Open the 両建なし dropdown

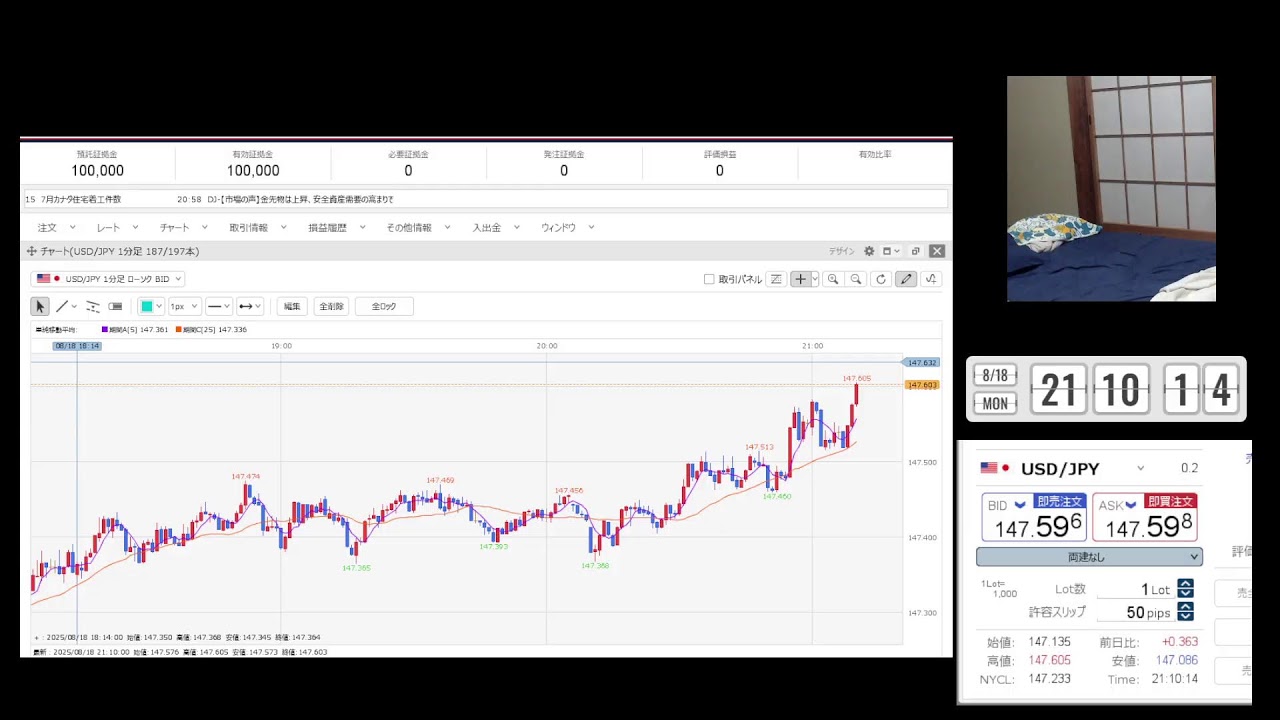click(x=1089, y=557)
